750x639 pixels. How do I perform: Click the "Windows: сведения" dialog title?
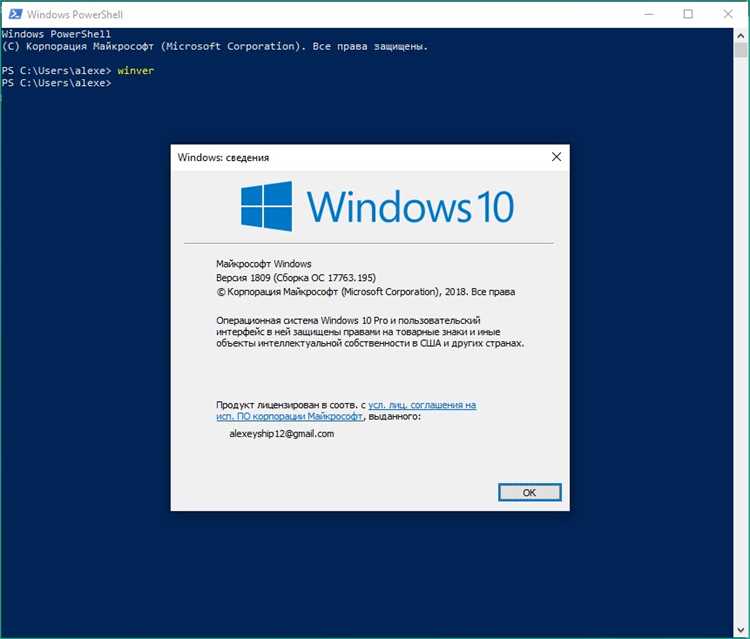(x=223, y=157)
